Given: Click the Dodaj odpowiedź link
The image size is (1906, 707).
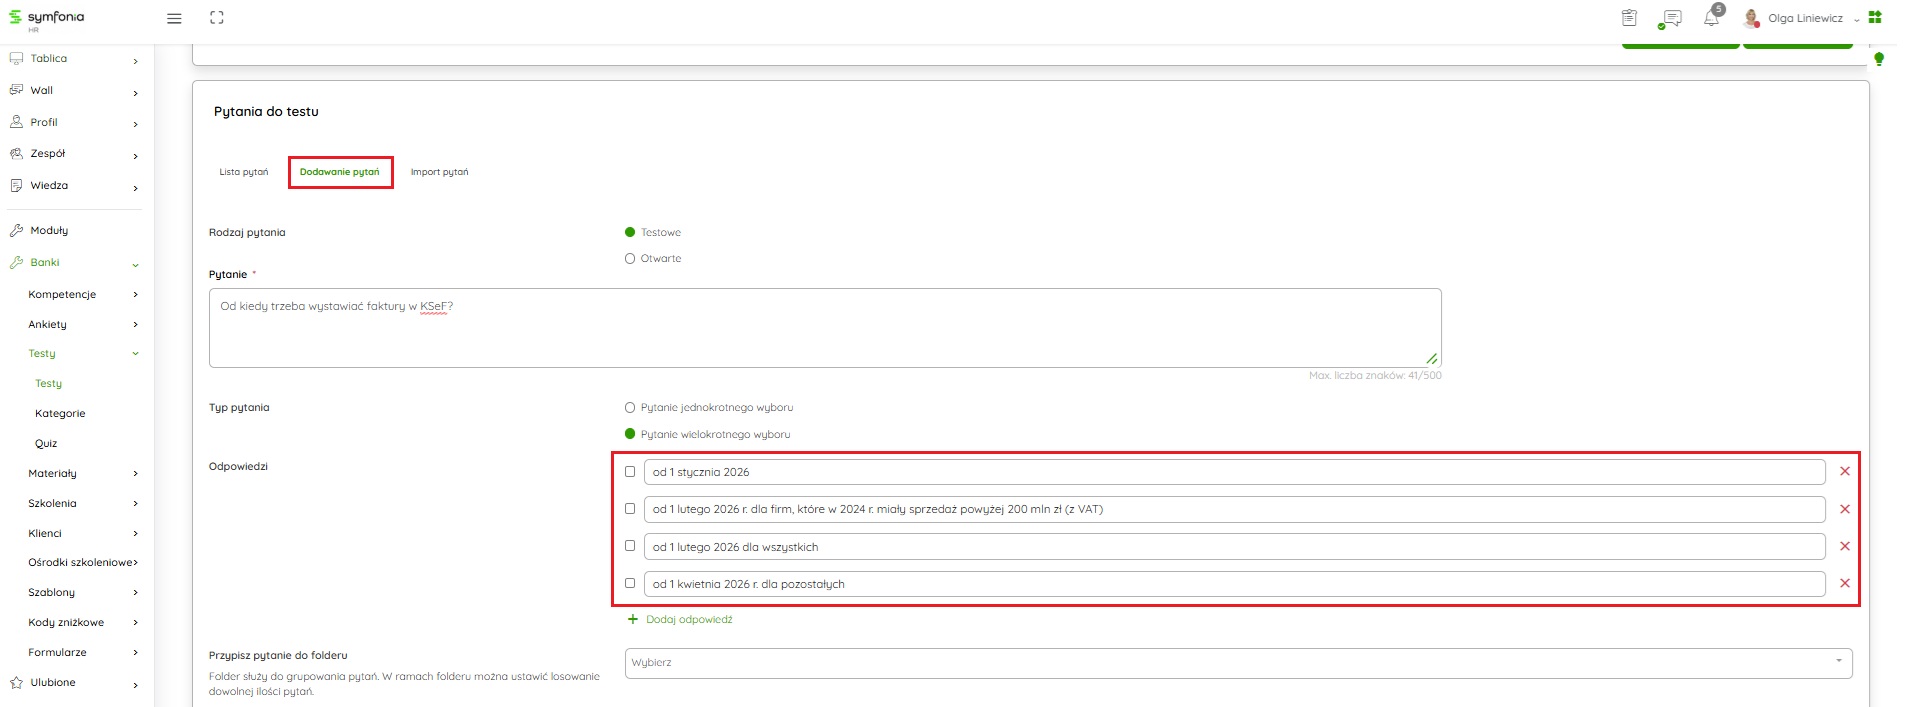Looking at the screenshot, I should click(x=689, y=619).
